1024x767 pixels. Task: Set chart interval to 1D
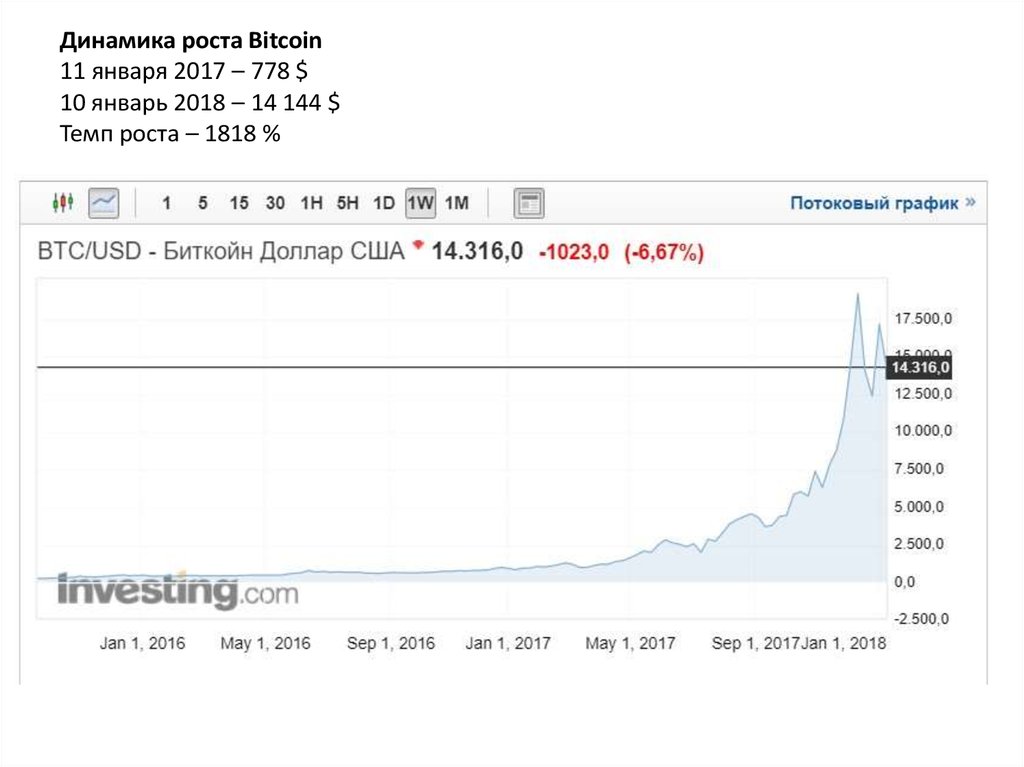(383, 204)
